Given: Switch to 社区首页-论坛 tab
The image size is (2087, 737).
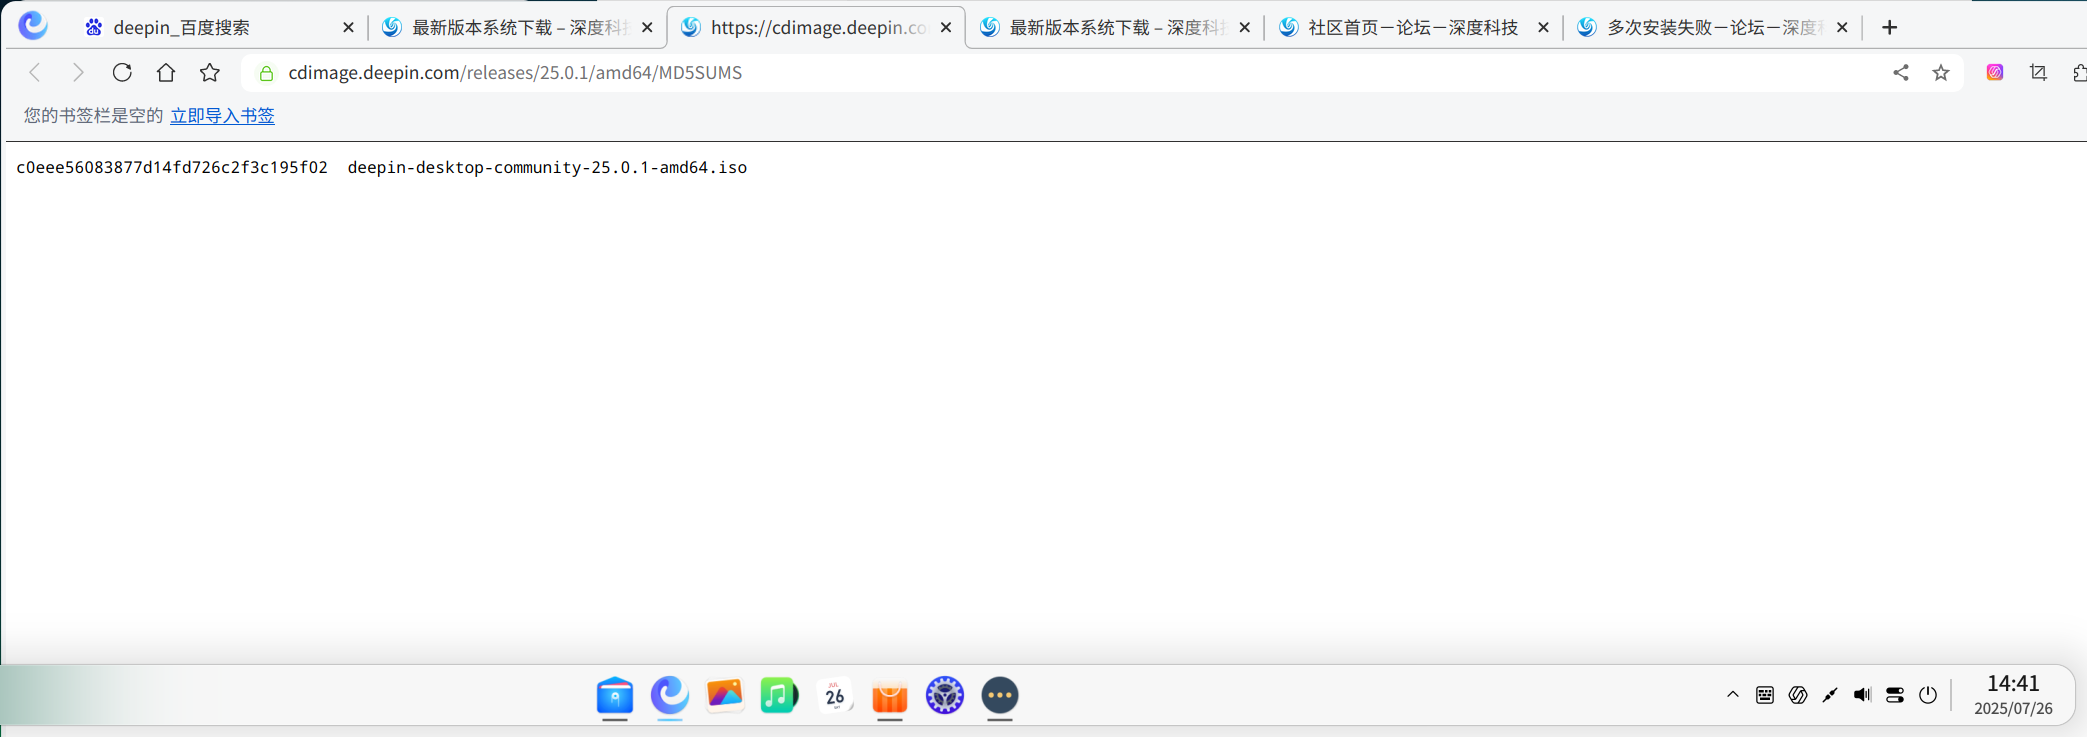Looking at the screenshot, I should point(1412,27).
